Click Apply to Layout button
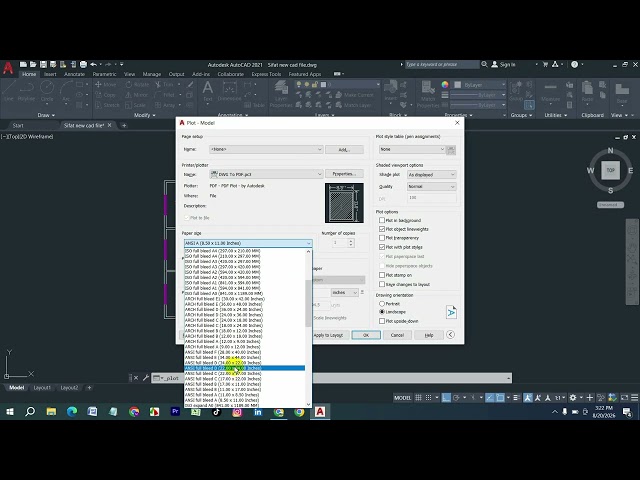The width and height of the screenshot is (640, 480). click(329, 335)
